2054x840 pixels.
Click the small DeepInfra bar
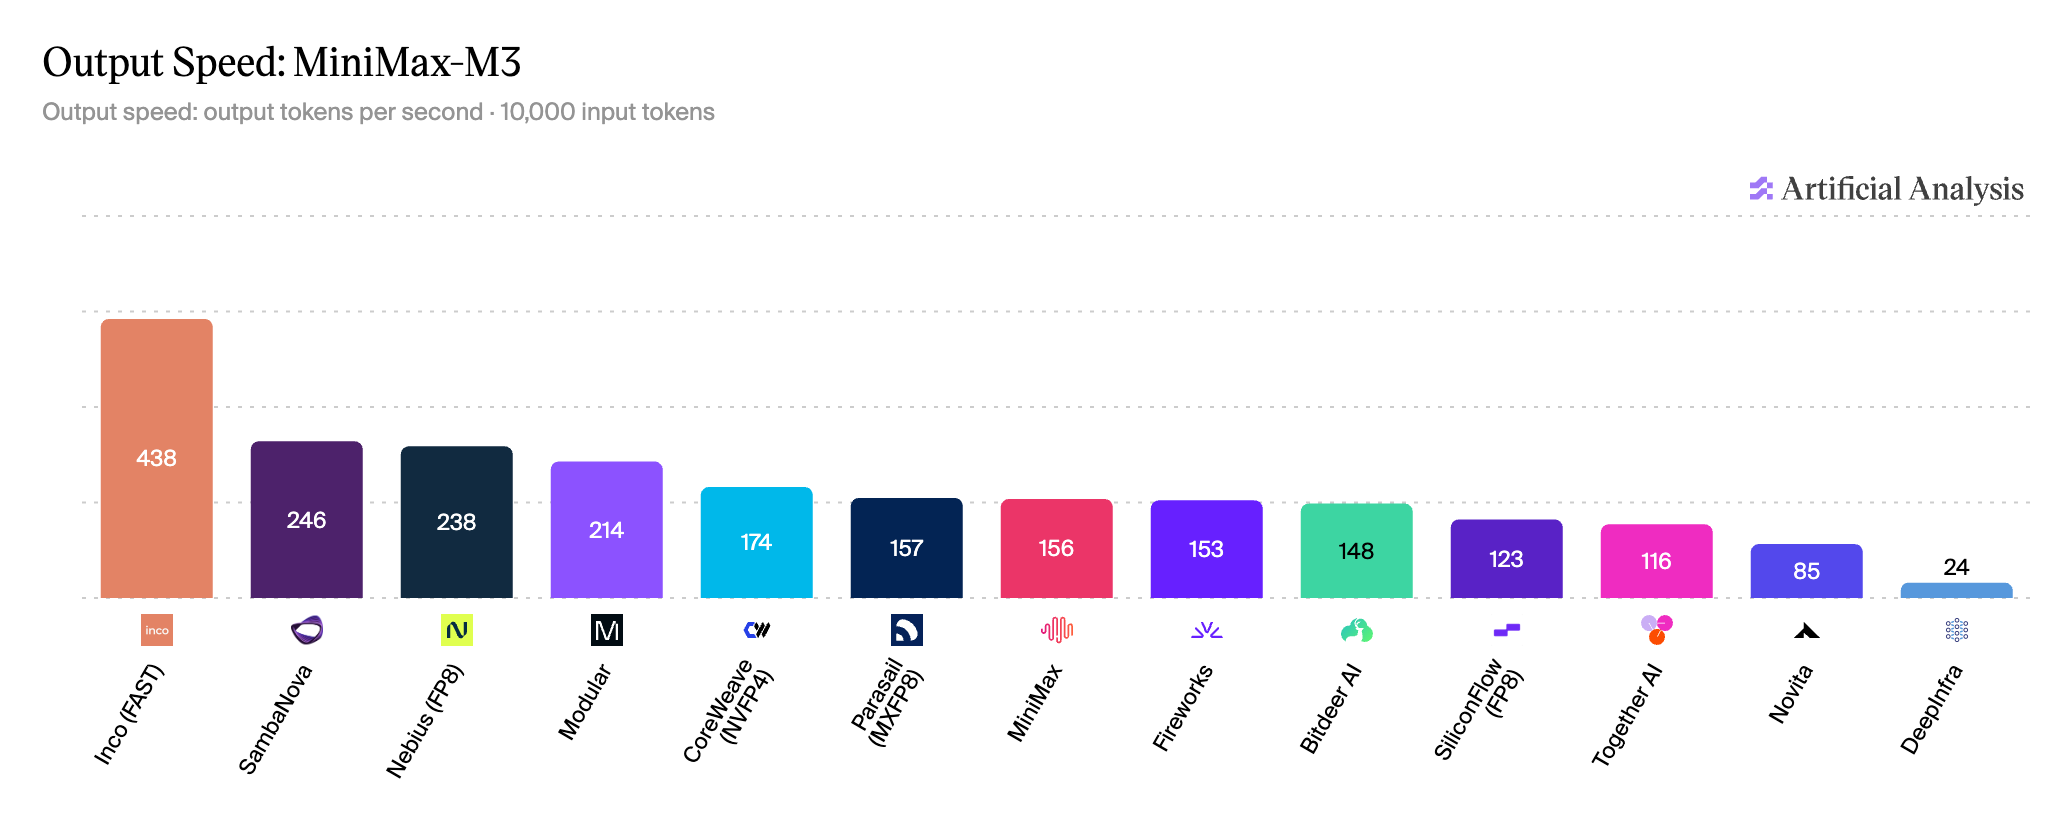1957,590
